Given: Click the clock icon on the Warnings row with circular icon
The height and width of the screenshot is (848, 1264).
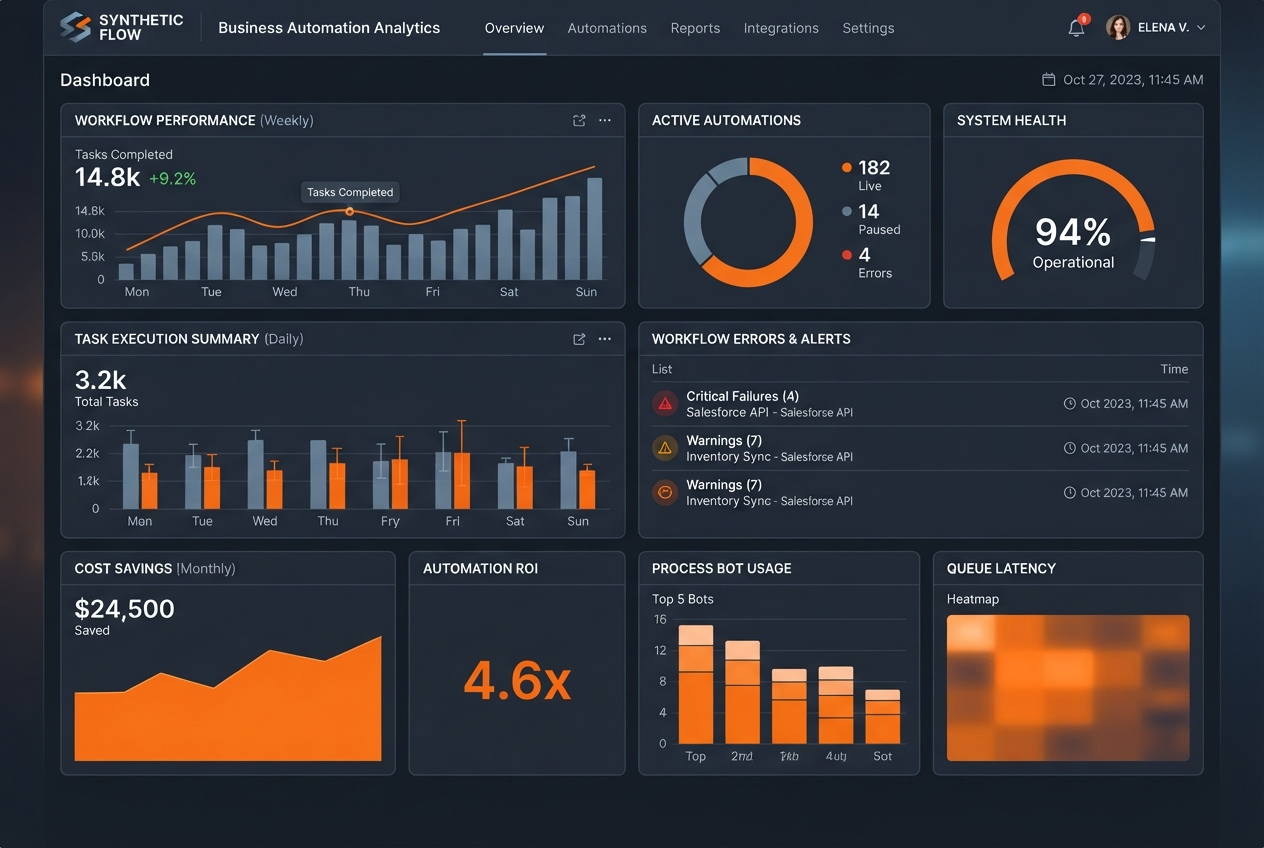Looking at the screenshot, I should (1069, 492).
